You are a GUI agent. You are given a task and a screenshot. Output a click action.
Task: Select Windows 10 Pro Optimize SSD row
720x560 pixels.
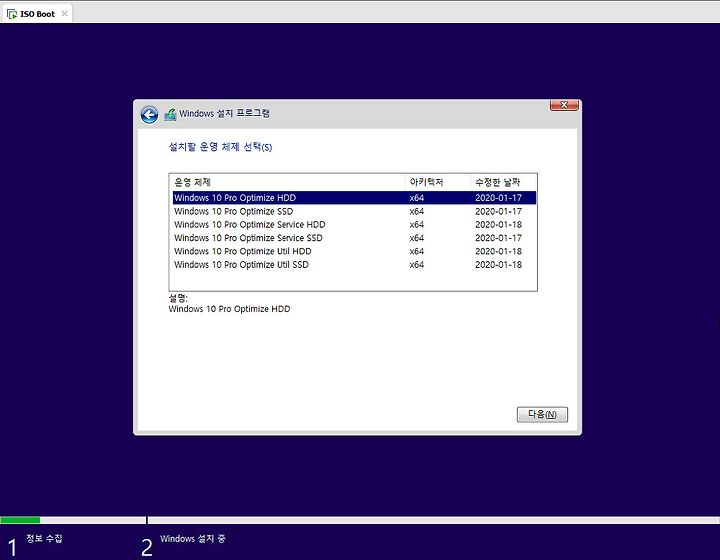354,211
